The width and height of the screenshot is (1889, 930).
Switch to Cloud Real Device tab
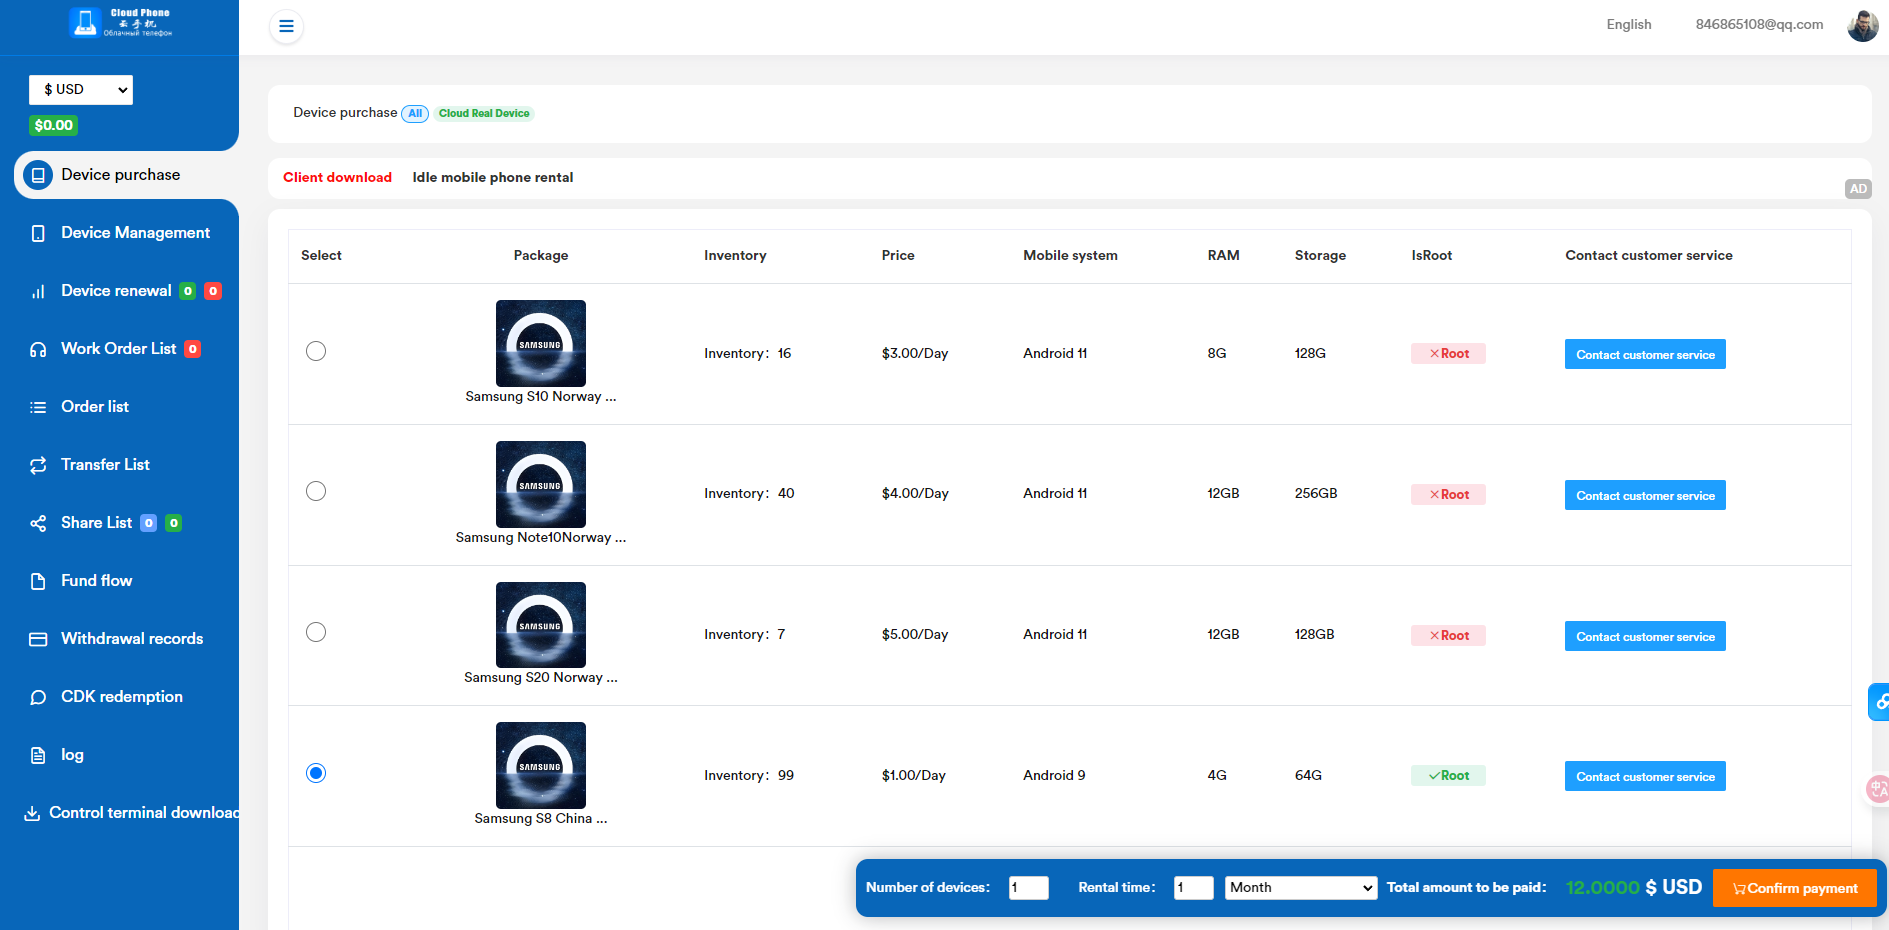pos(484,114)
